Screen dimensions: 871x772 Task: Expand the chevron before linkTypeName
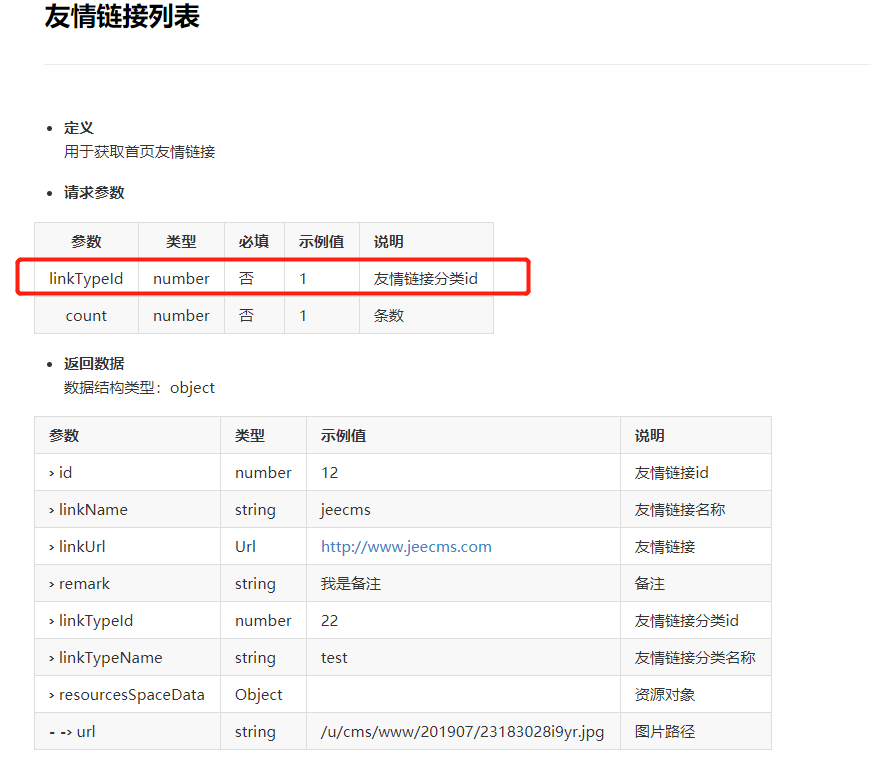52,658
